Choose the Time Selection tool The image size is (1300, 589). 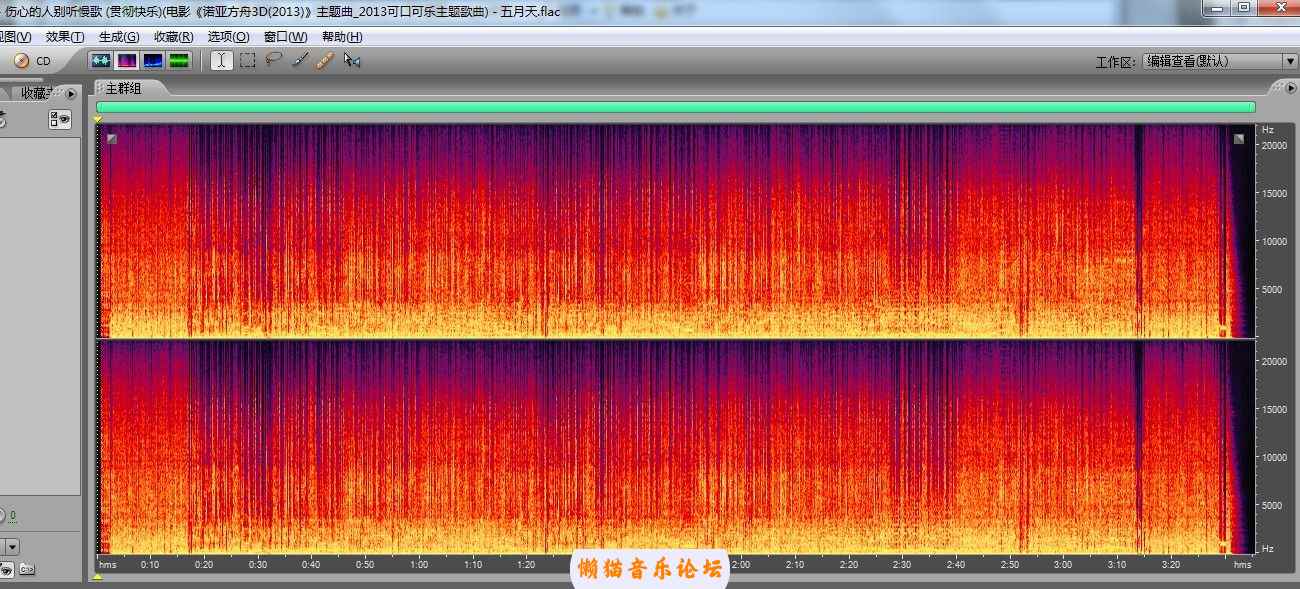pyautogui.click(x=222, y=60)
